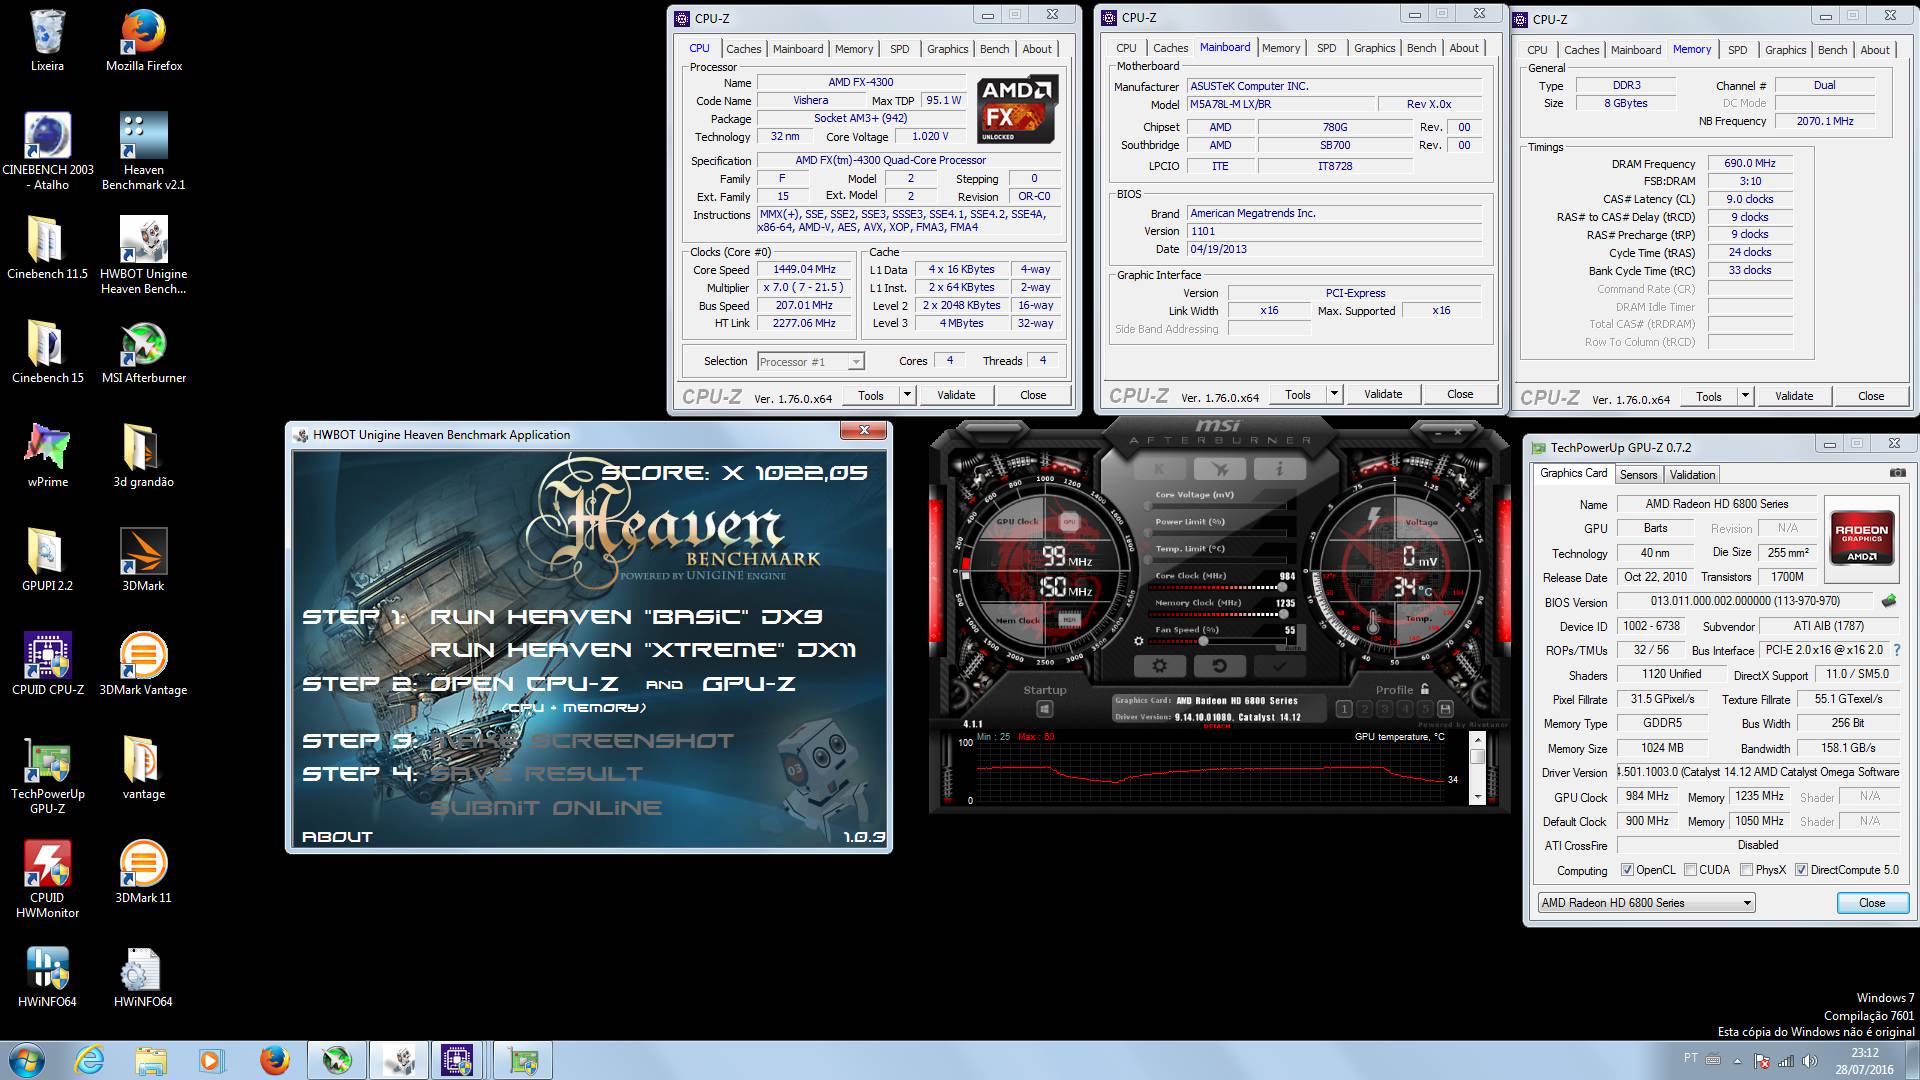
Task: Select profile slot 1 in MSI Afterburner
Action: click(1344, 709)
